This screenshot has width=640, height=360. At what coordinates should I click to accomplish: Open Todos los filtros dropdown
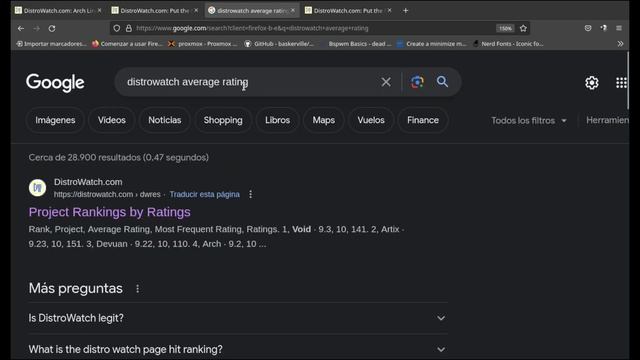529,120
